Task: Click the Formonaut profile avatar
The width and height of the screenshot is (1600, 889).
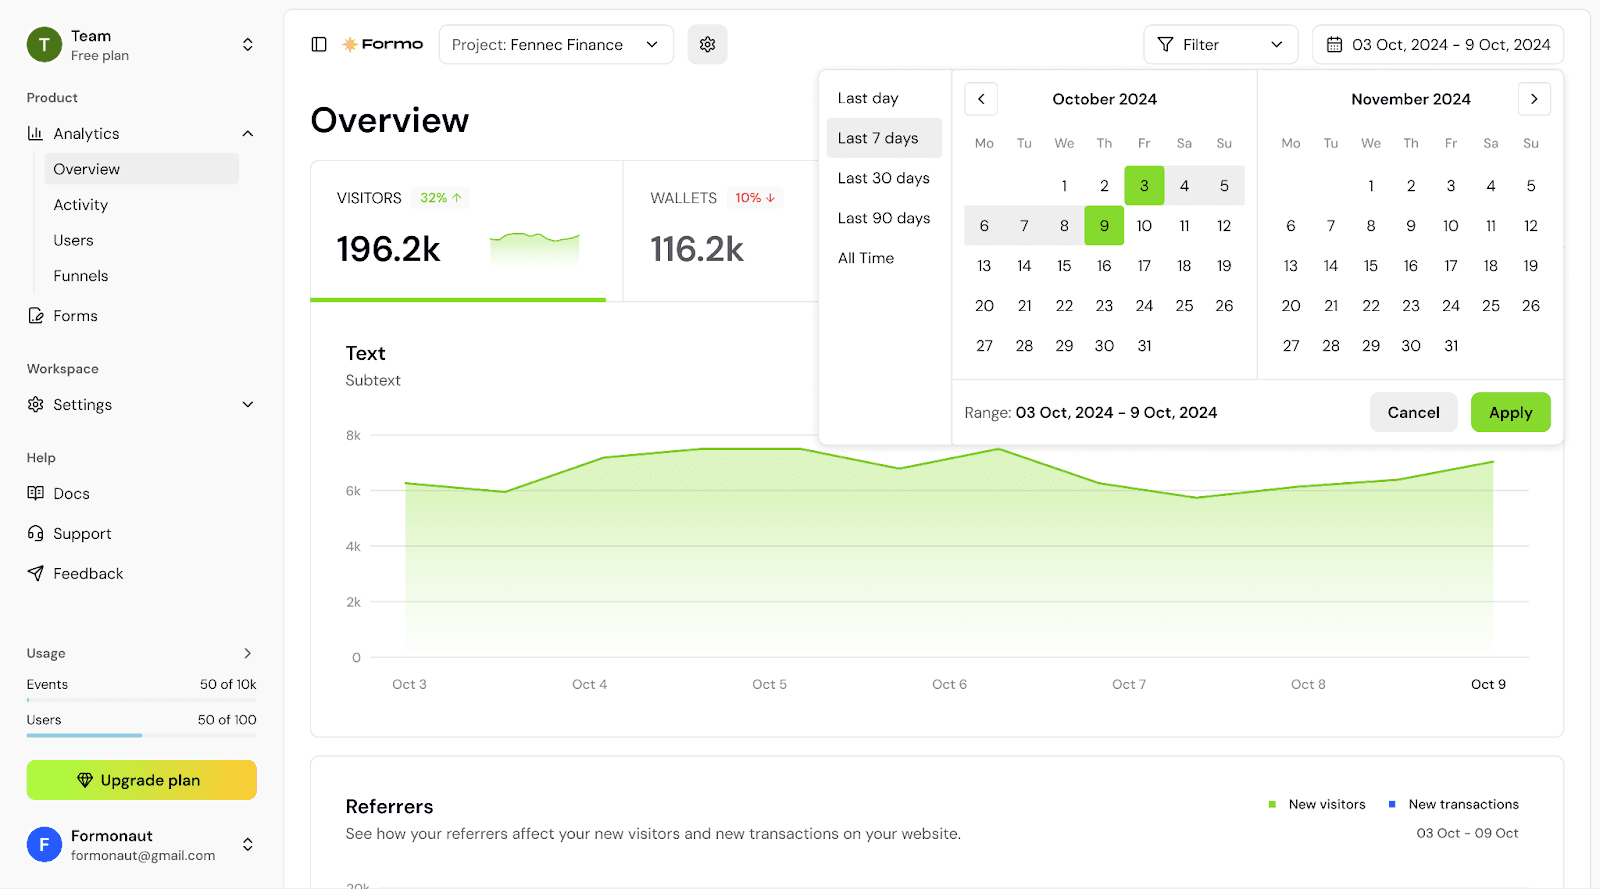Action: pyautogui.click(x=44, y=844)
